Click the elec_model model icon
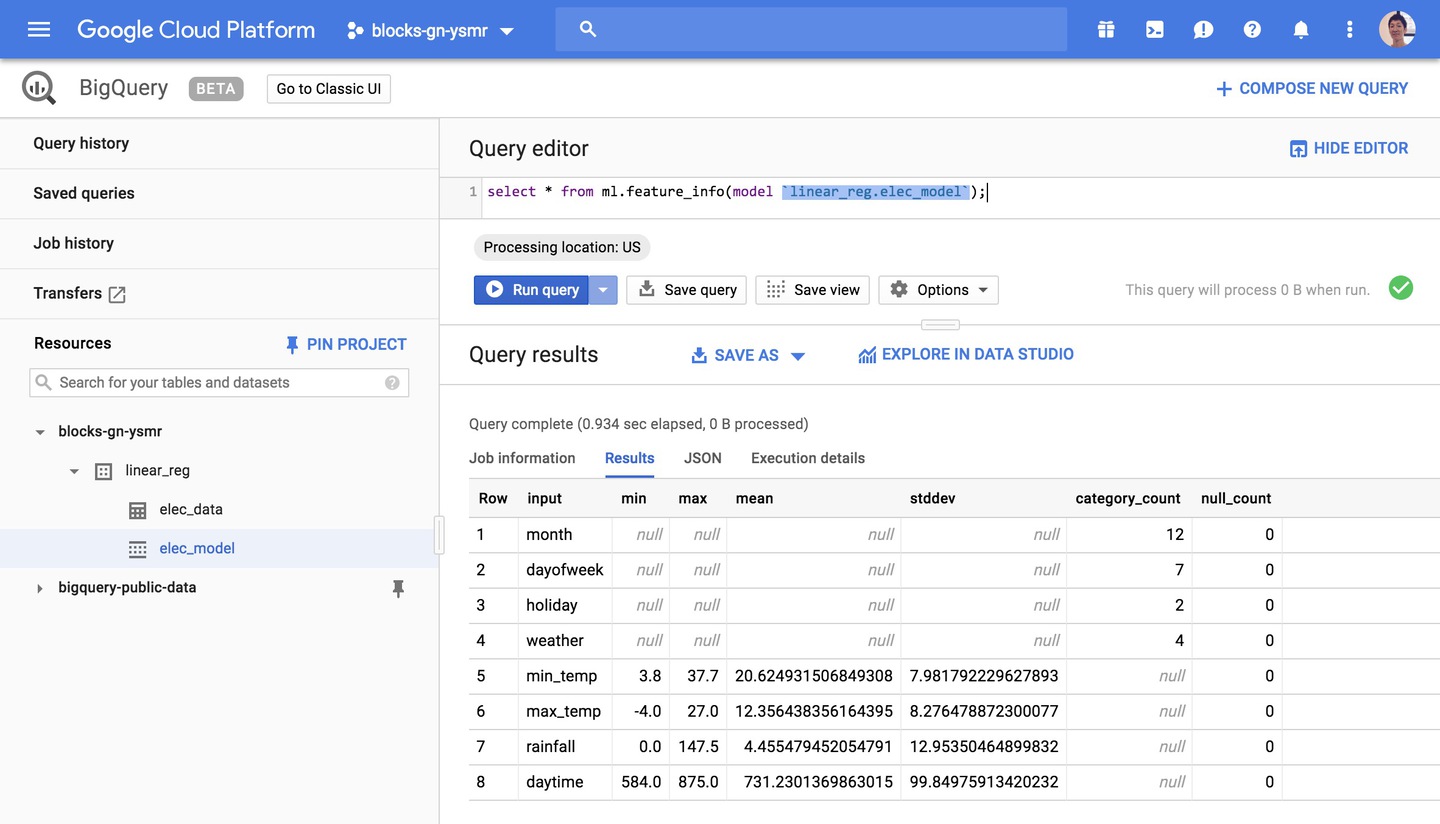Screen dimensions: 1440x824 (x=138, y=549)
